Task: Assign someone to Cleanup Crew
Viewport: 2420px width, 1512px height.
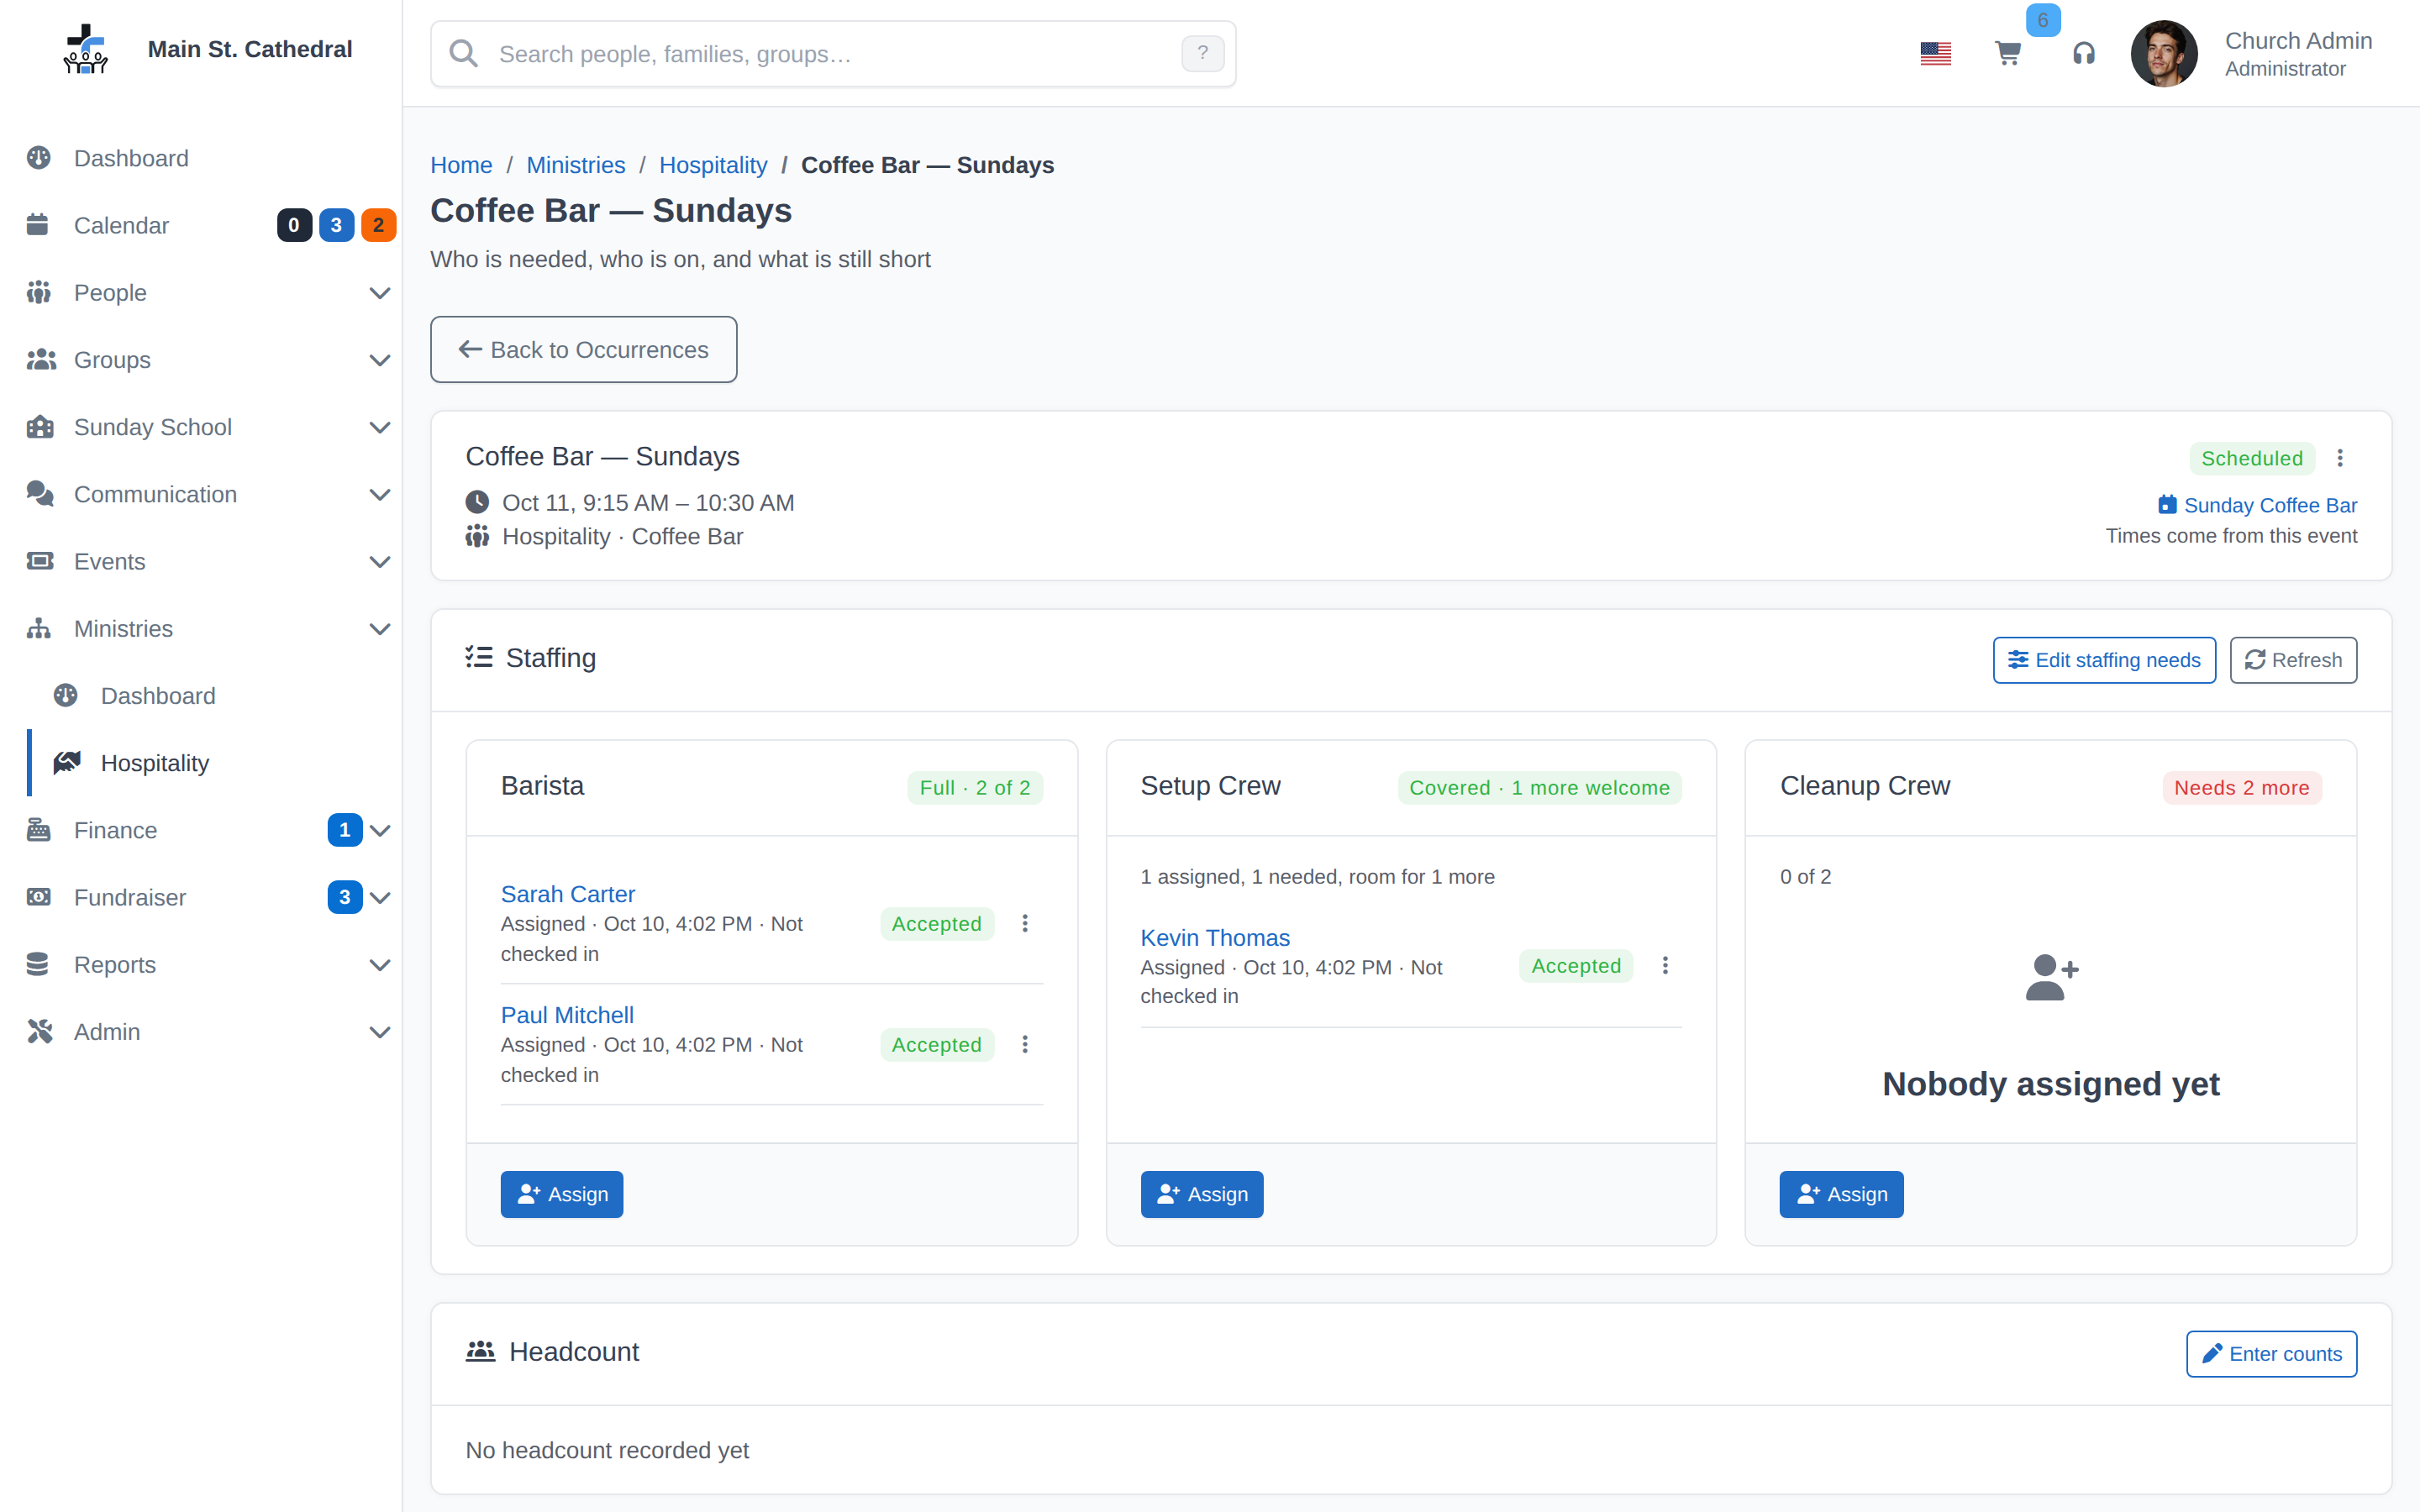Action: tap(1840, 1194)
